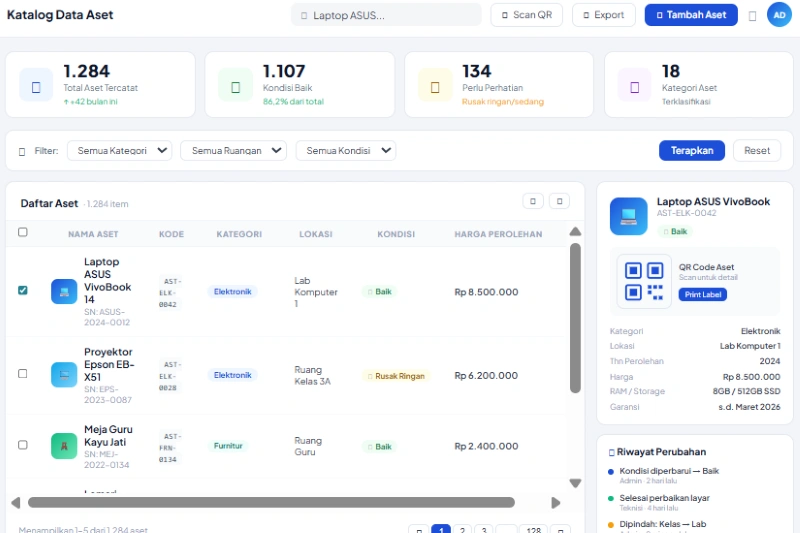800x533 pixels.
Task: Uncheck the Laptop ASUS VivoBook 14 row checkbox
Action: 22,290
